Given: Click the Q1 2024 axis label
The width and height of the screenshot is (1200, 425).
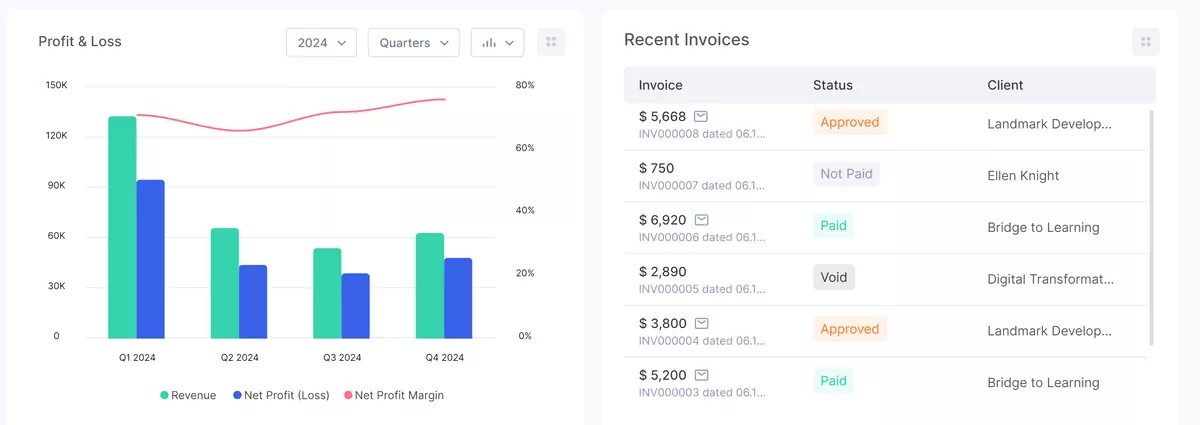Looking at the screenshot, I should (137, 358).
